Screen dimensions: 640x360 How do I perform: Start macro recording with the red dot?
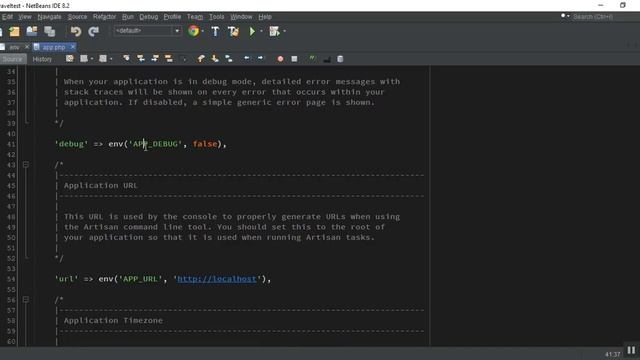[280, 59]
